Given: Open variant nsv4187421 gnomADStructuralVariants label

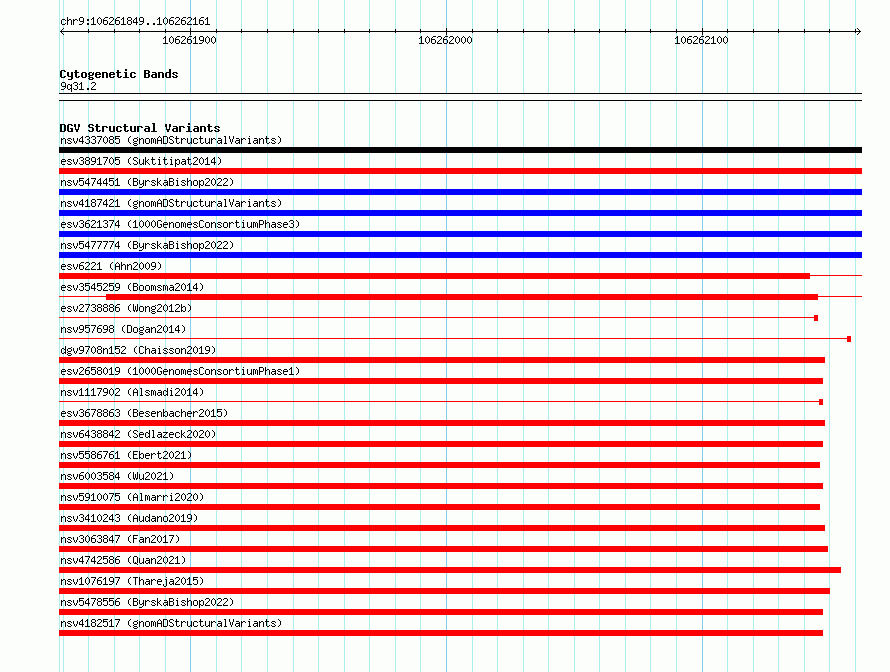Looking at the screenshot, I should (x=171, y=203).
